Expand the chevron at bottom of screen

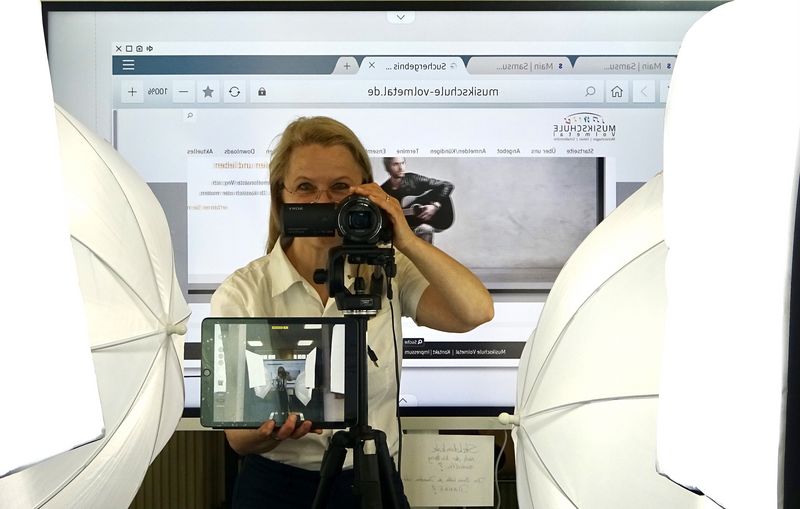pos(407,400)
